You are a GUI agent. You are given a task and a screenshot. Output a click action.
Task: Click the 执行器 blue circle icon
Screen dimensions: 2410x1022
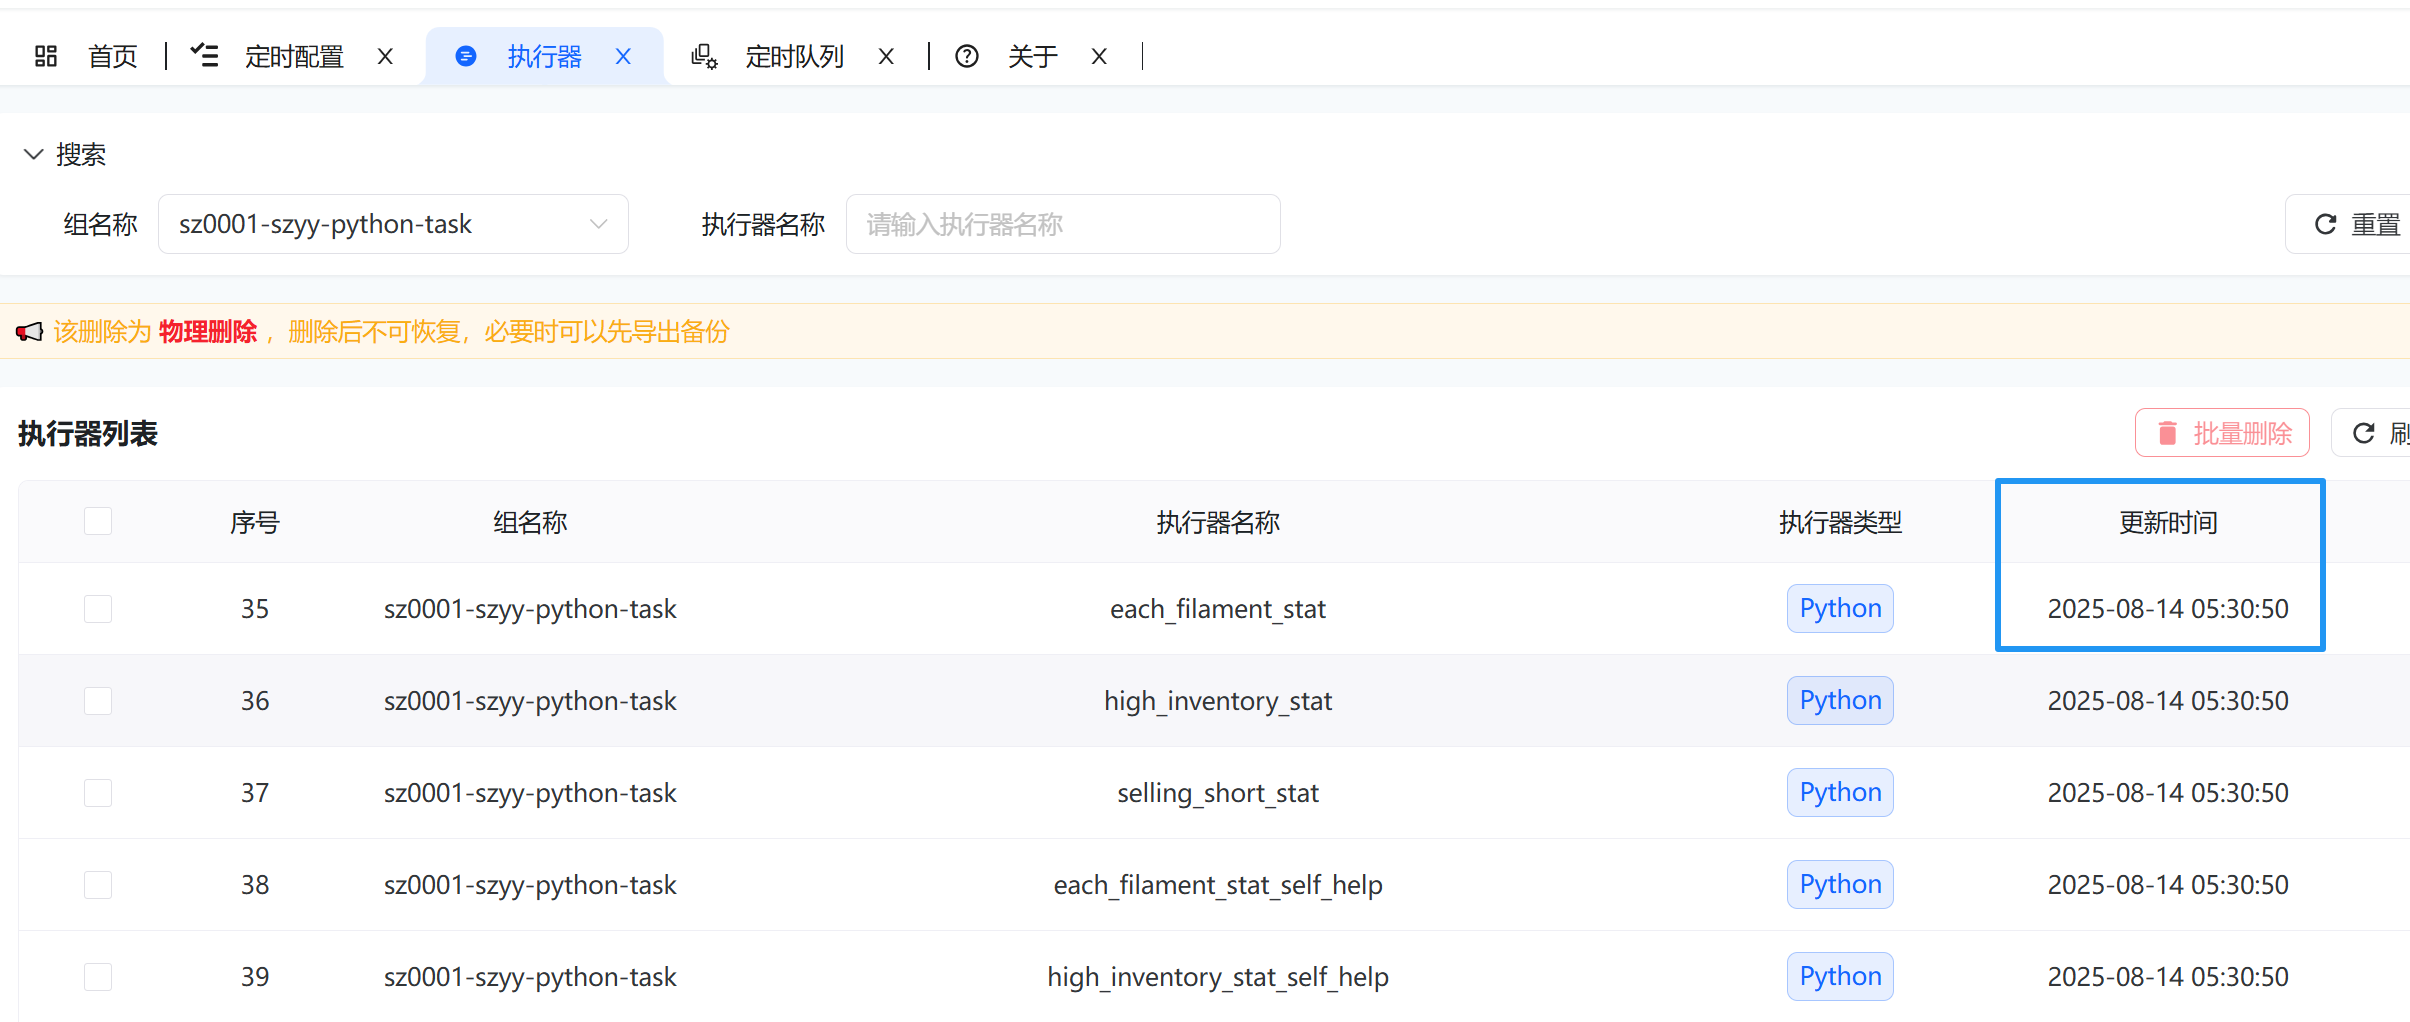click(466, 56)
